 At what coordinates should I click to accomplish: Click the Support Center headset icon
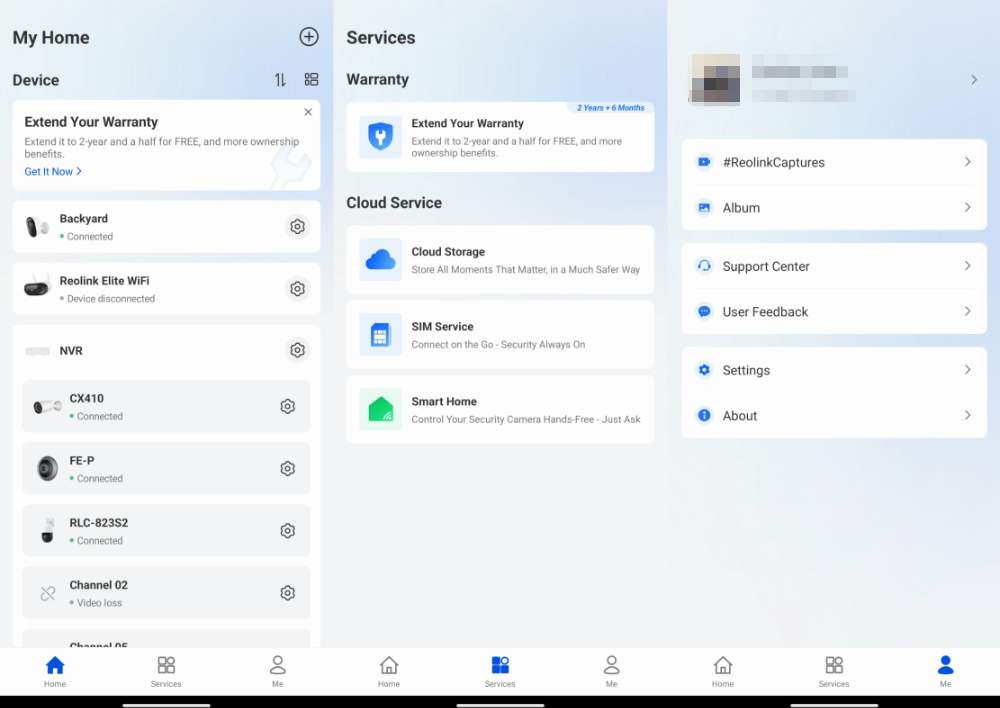pos(704,266)
